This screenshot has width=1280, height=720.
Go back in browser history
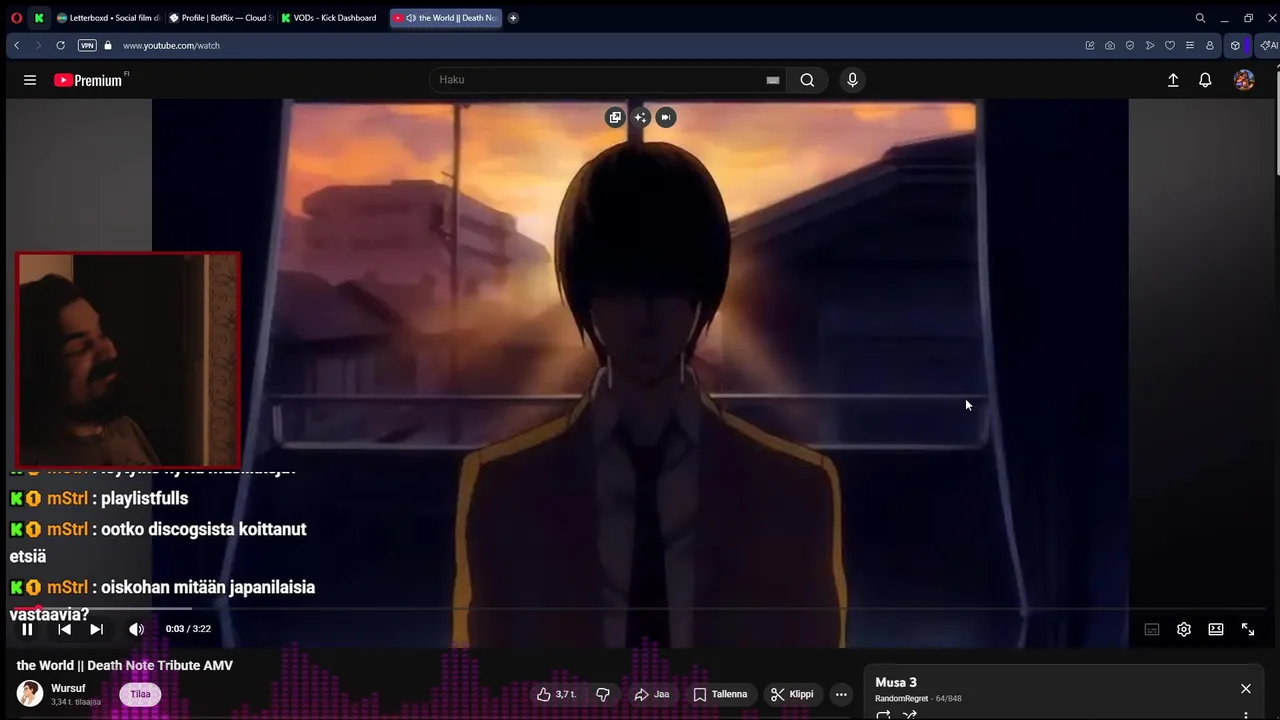click(16, 45)
